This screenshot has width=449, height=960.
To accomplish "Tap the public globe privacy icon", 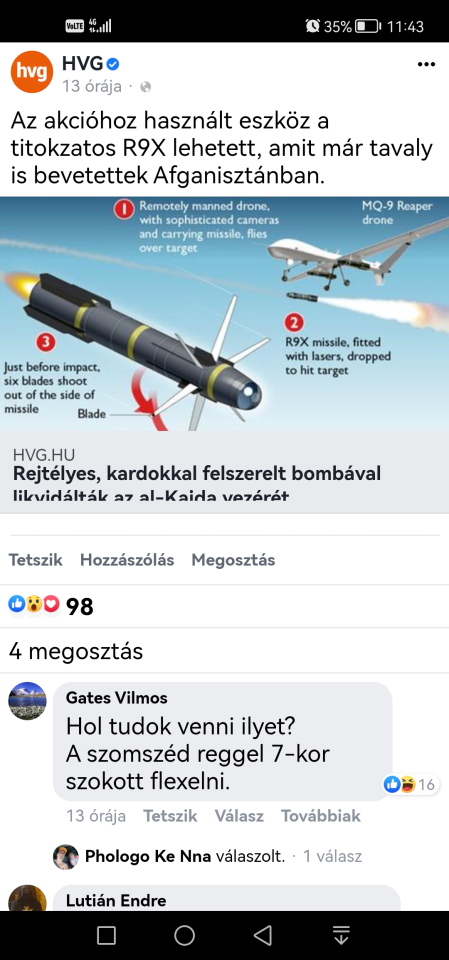I will coord(146,88).
